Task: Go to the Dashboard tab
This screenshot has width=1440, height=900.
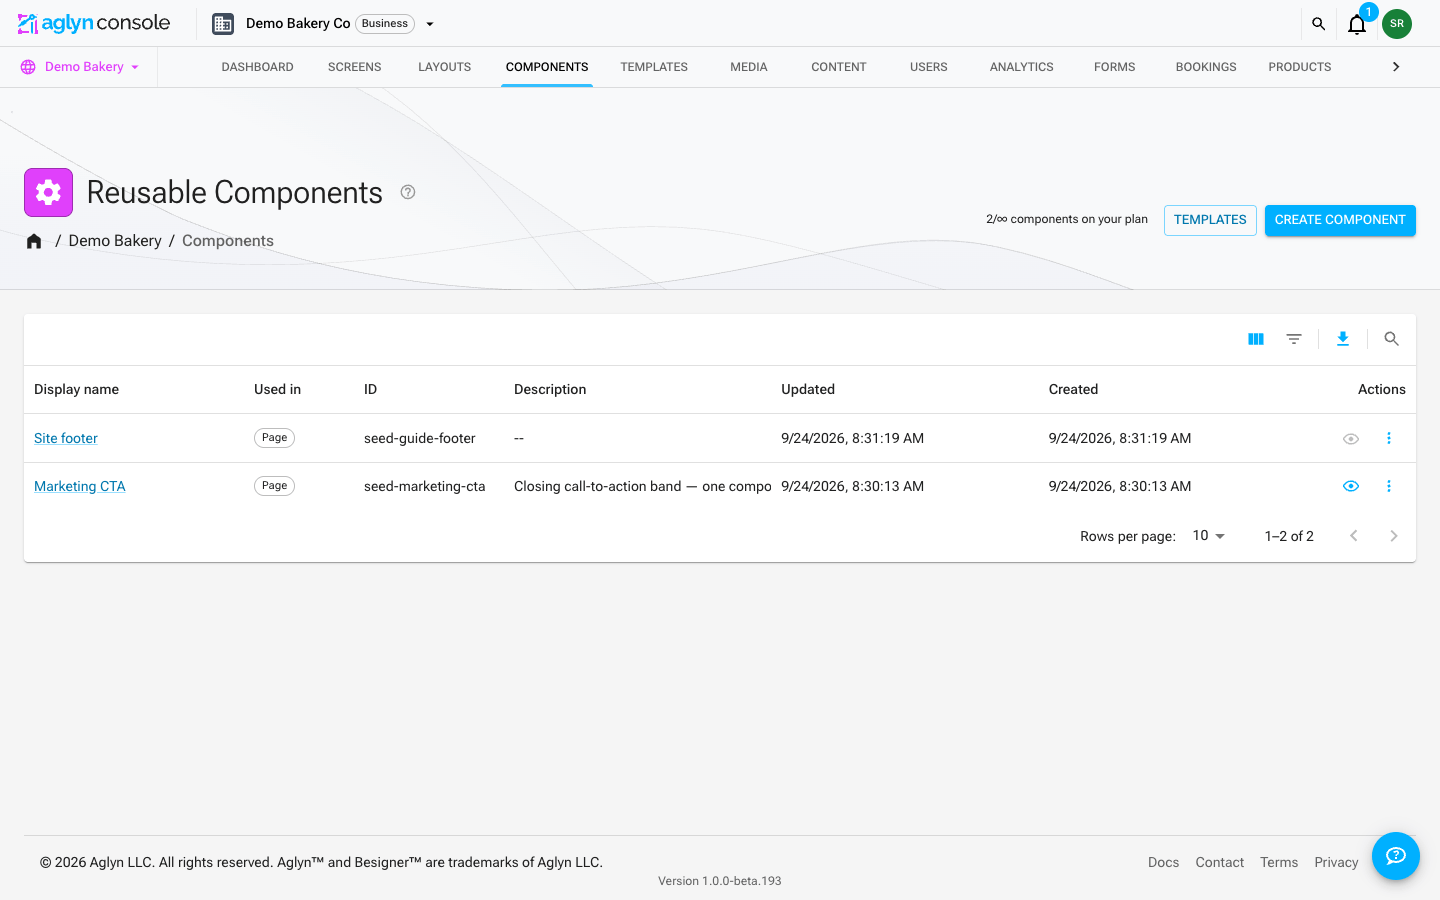Action: tap(258, 67)
